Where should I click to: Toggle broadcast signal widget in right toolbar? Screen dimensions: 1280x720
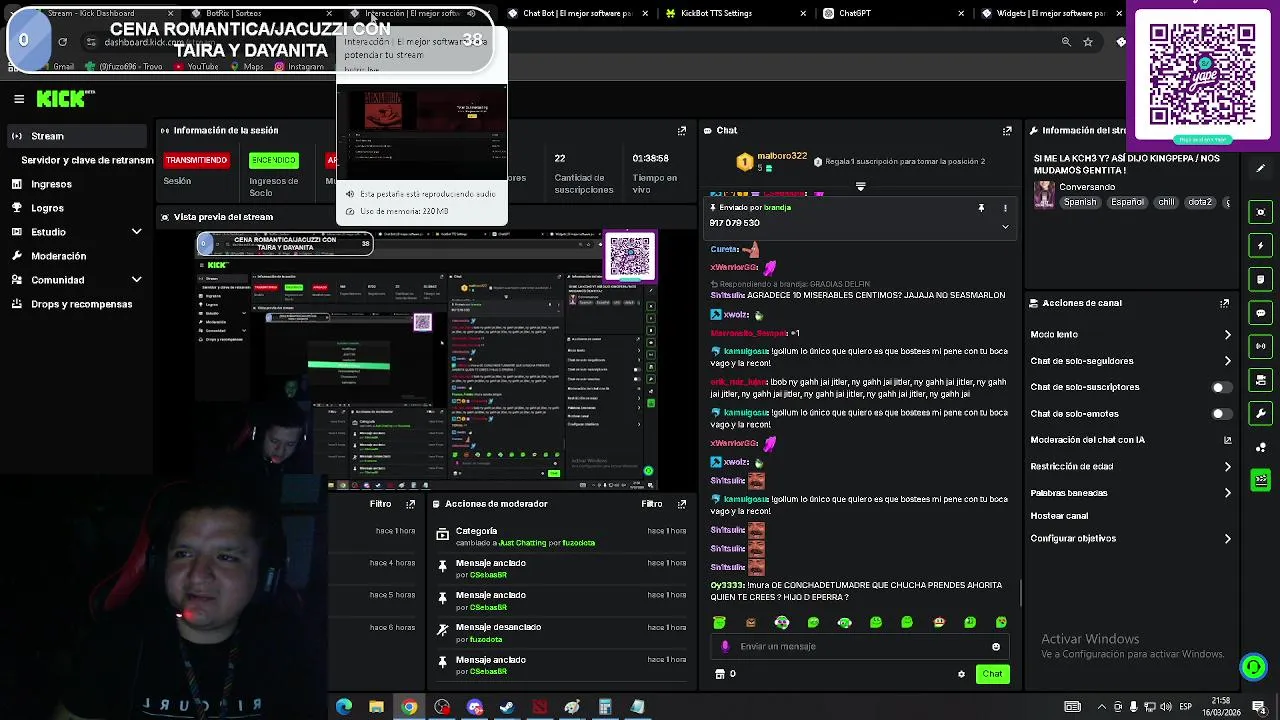coord(1261,346)
